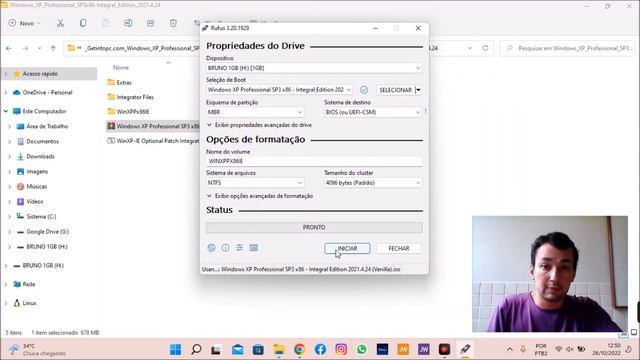Open WhatsApp from taskbar

click(361, 349)
